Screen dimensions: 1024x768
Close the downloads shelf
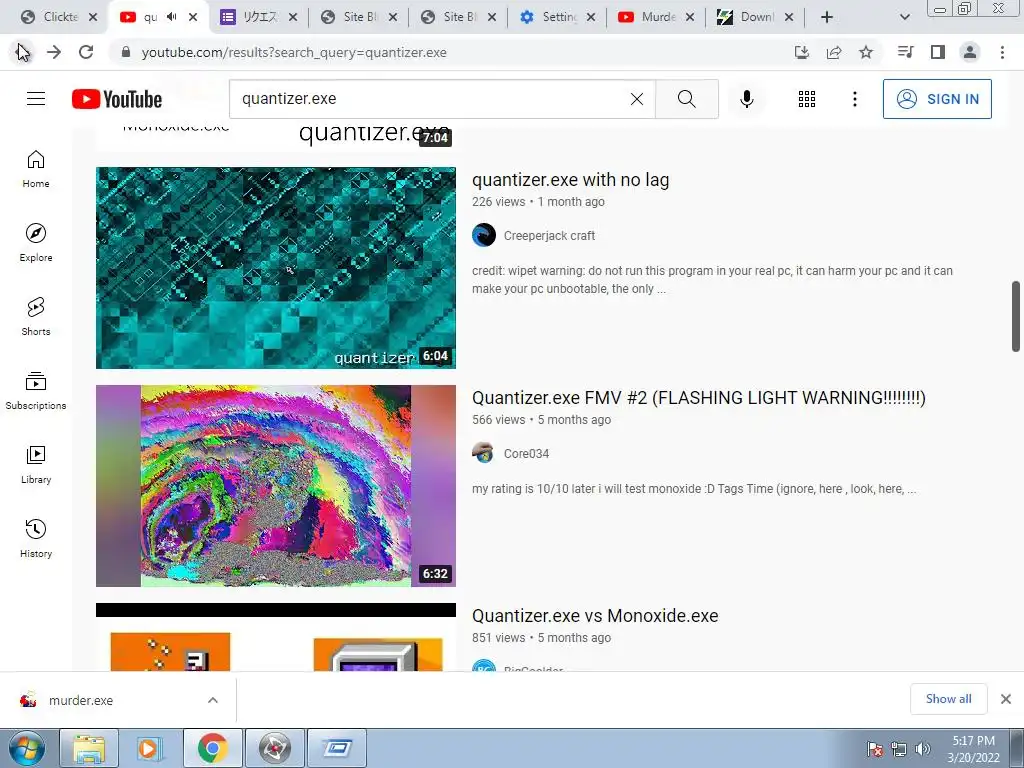1006,699
